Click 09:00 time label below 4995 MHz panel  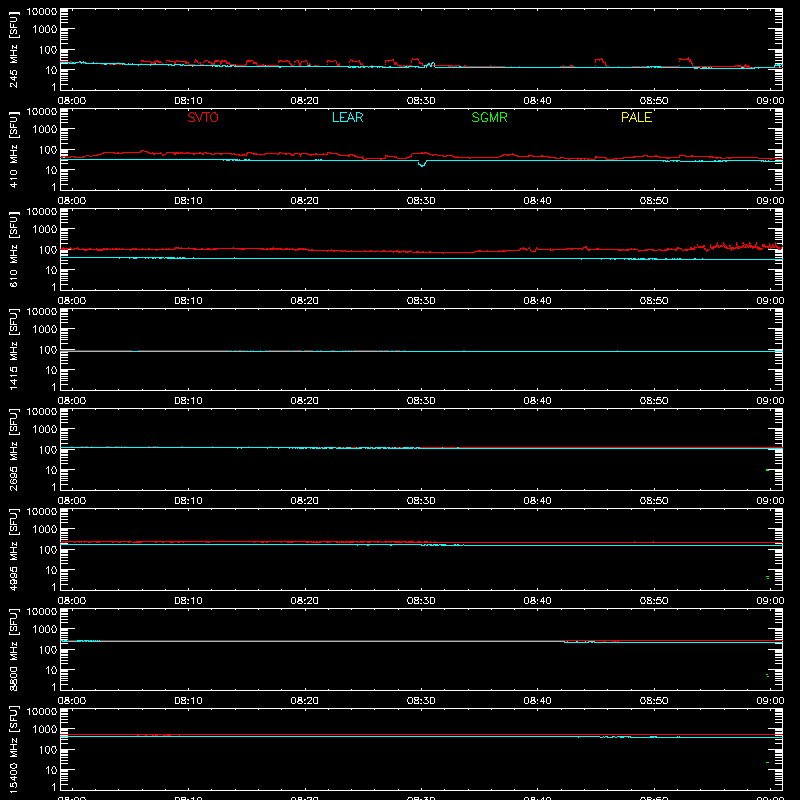click(770, 601)
